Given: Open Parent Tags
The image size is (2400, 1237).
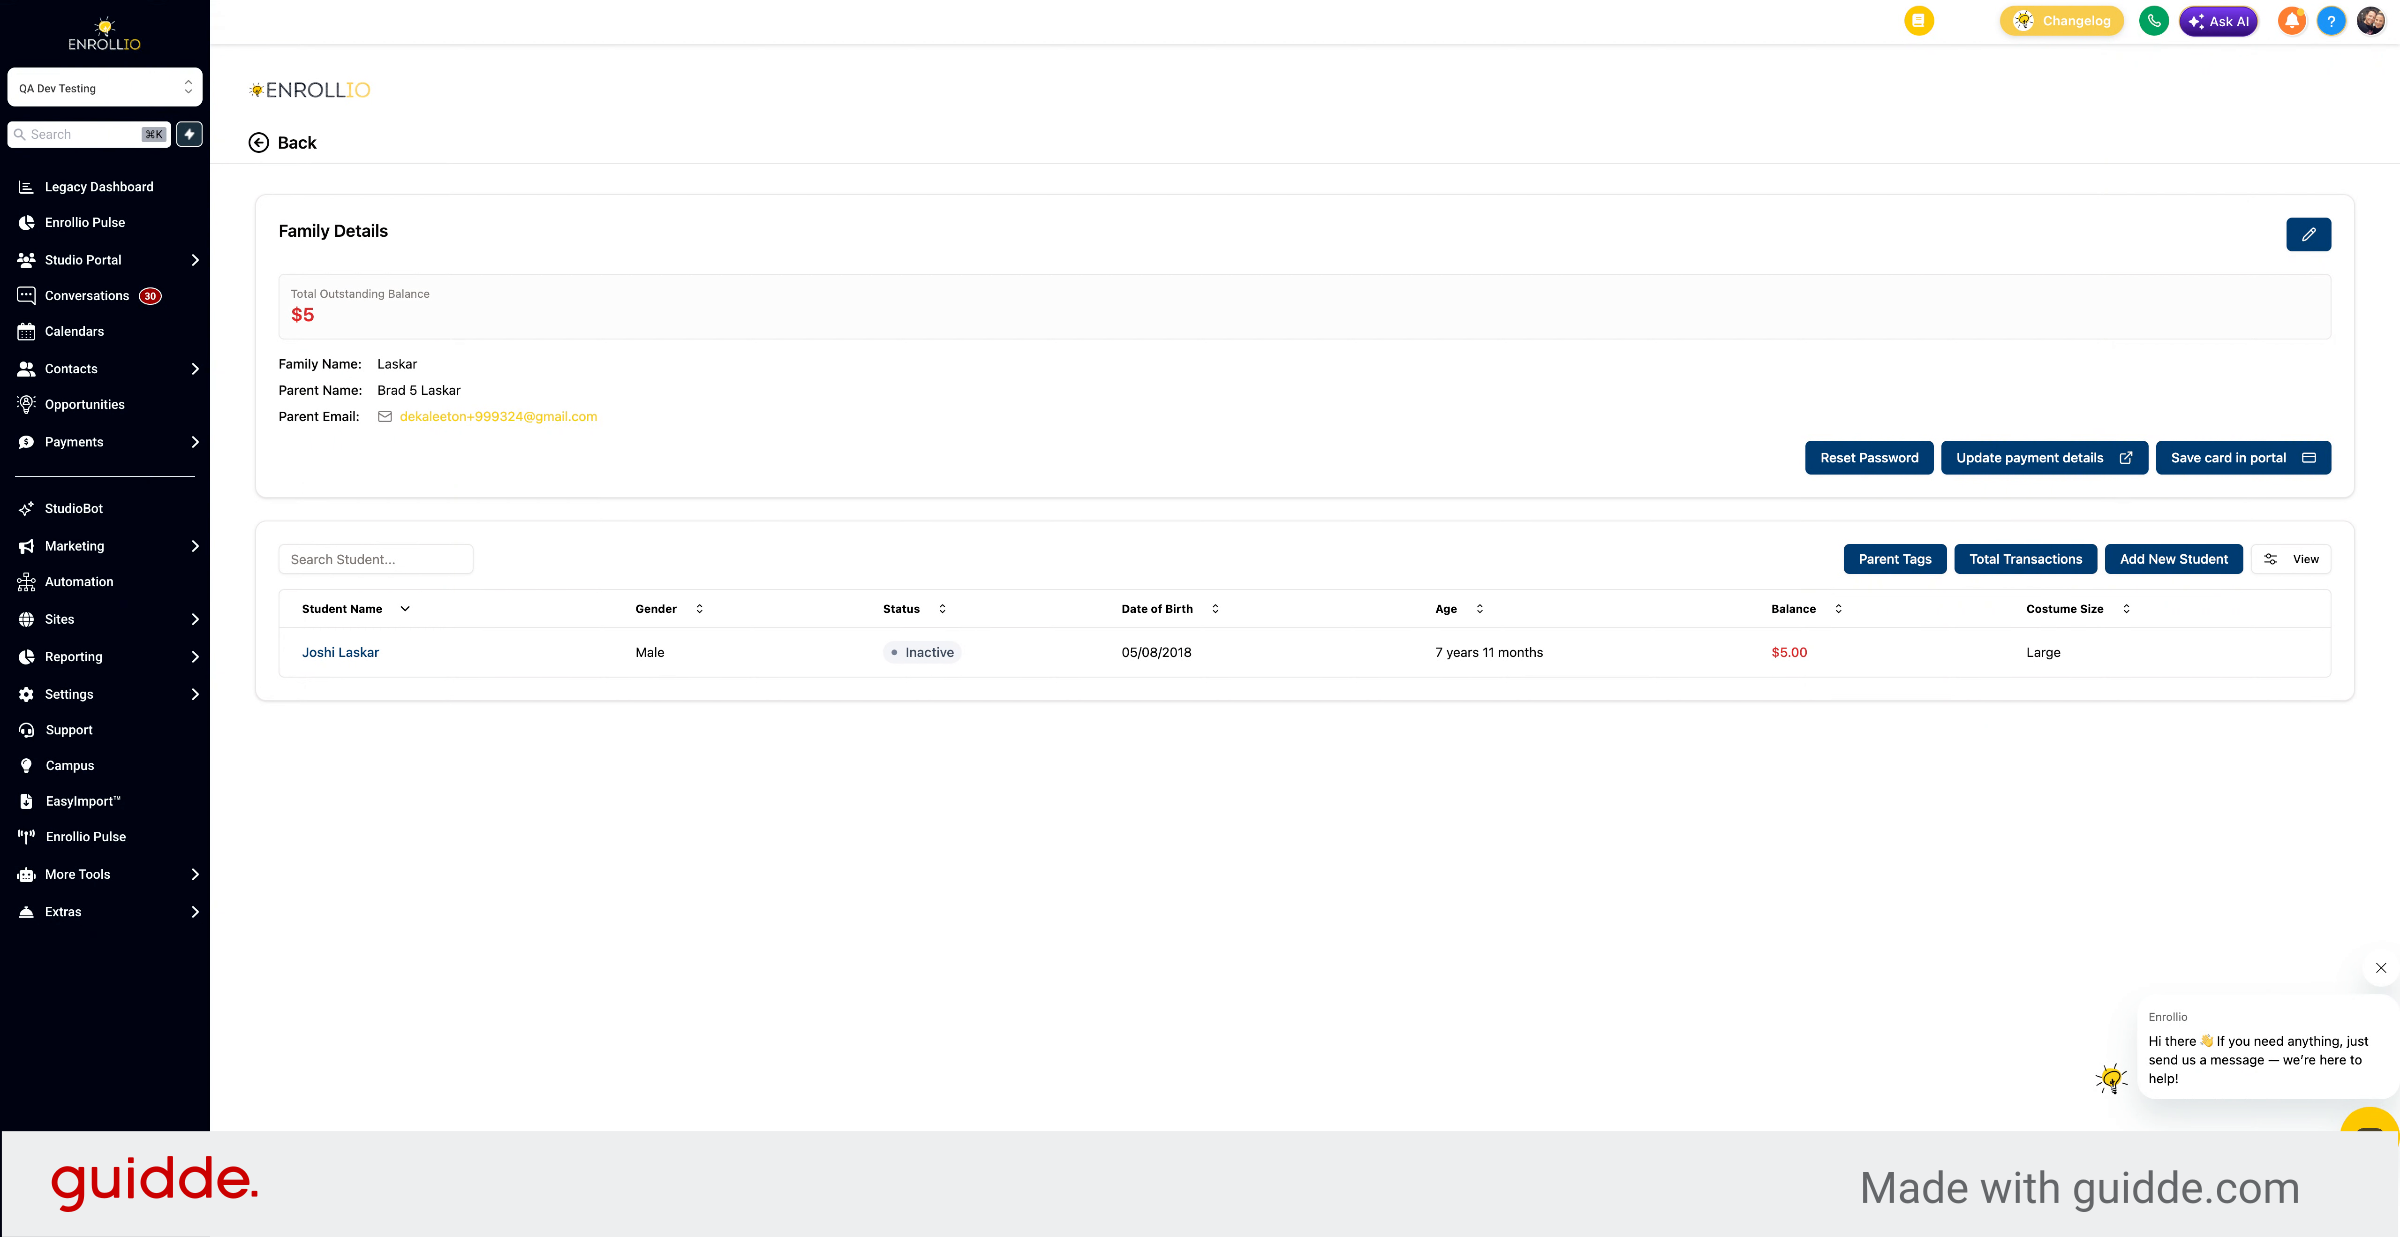Looking at the screenshot, I should (1894, 559).
